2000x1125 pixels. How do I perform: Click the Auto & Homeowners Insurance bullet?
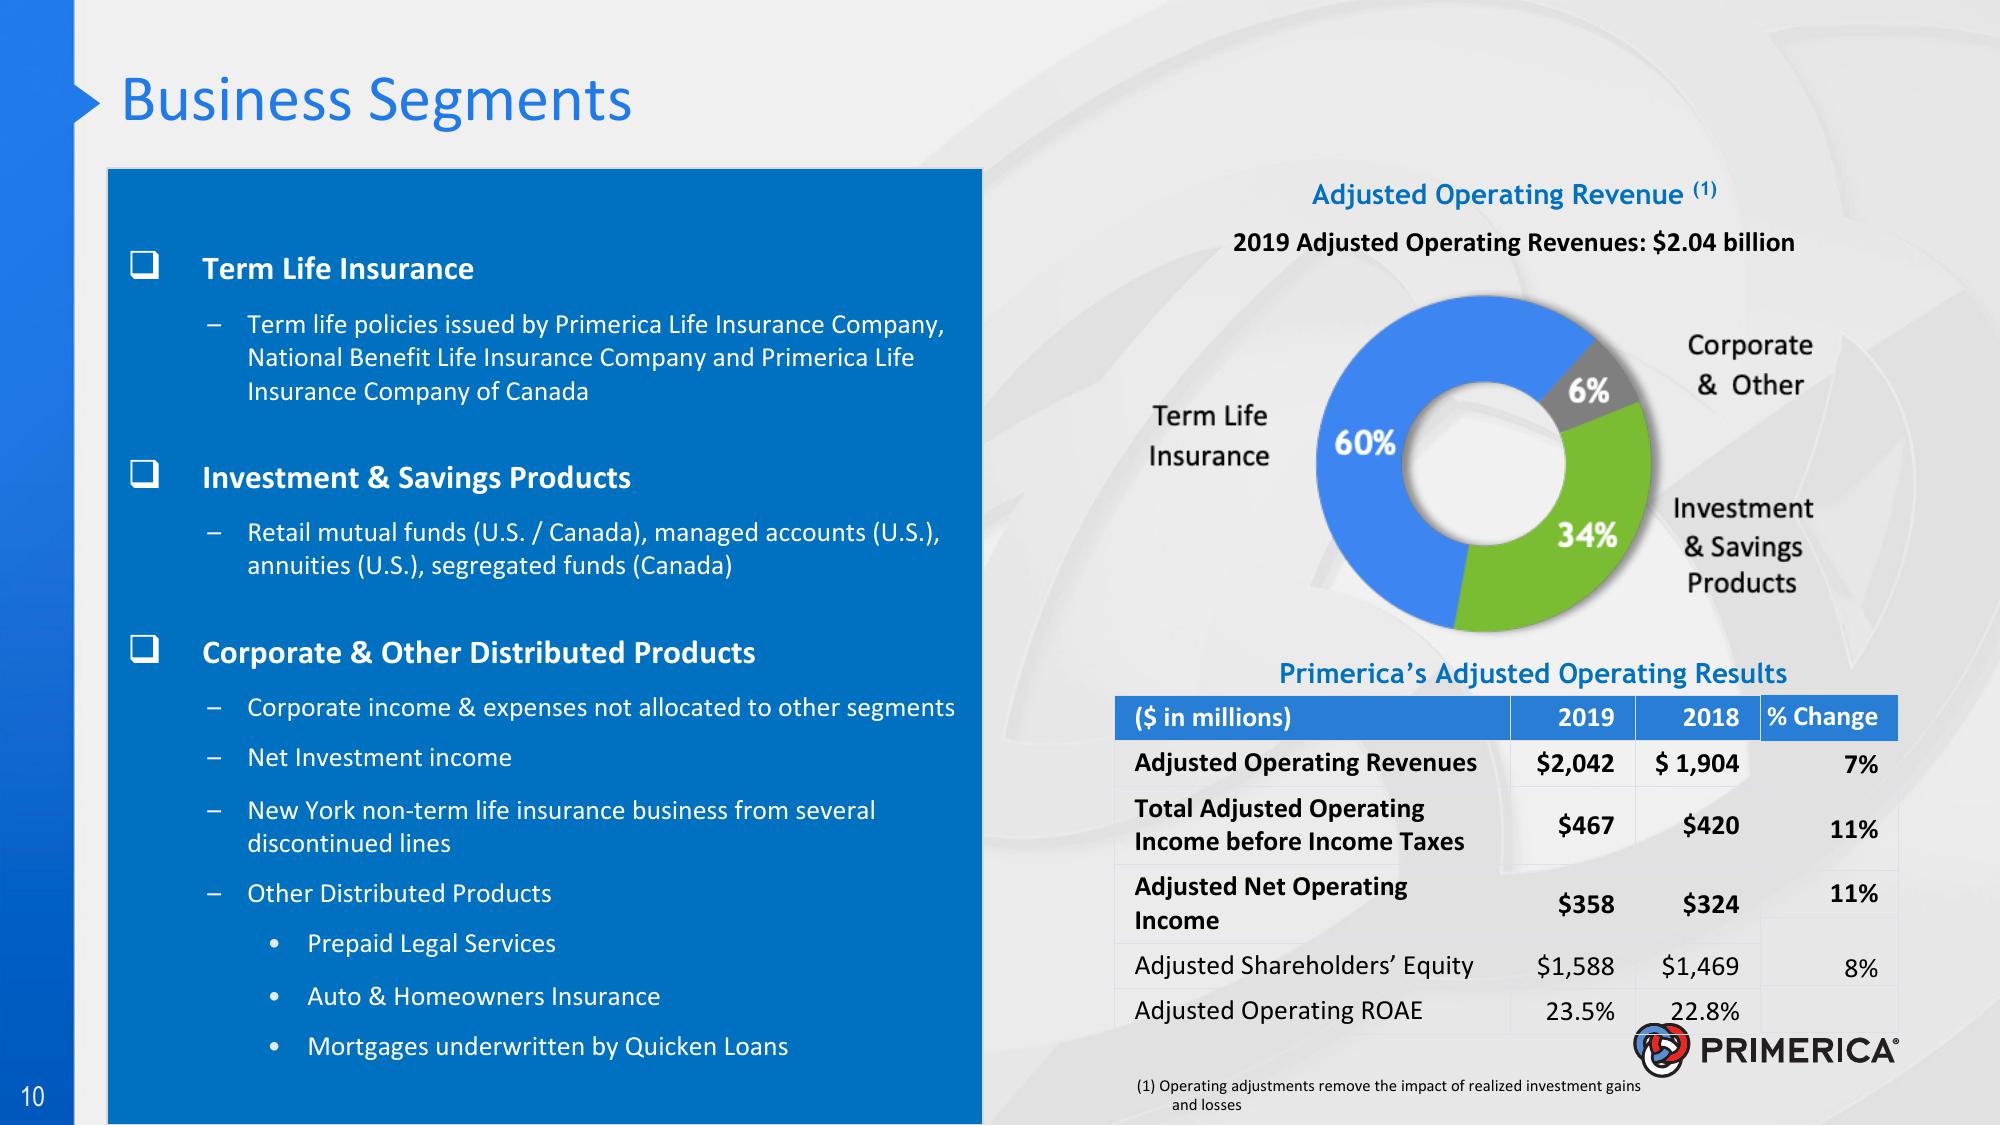[484, 997]
